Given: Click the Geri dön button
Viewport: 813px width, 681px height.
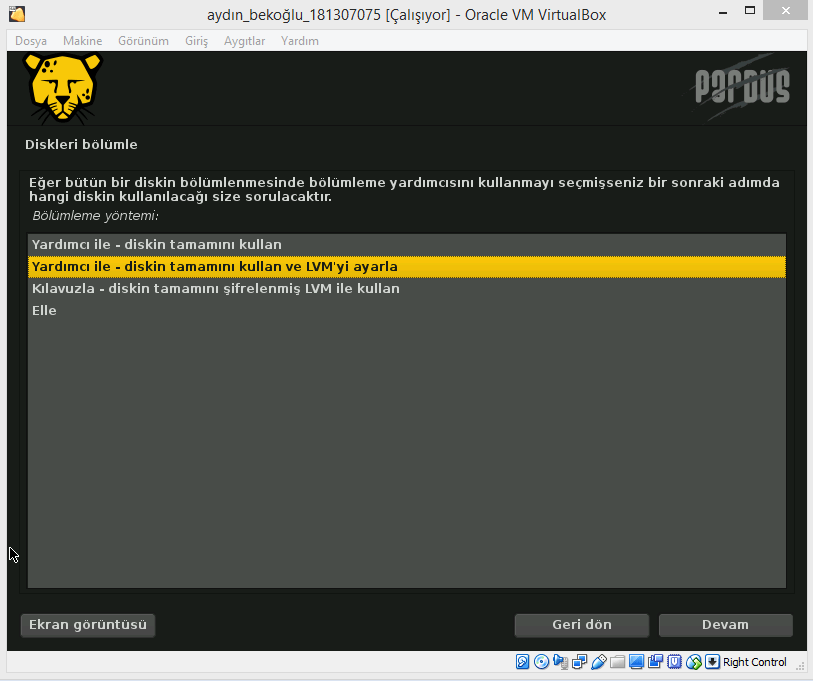Looking at the screenshot, I should (582, 625).
